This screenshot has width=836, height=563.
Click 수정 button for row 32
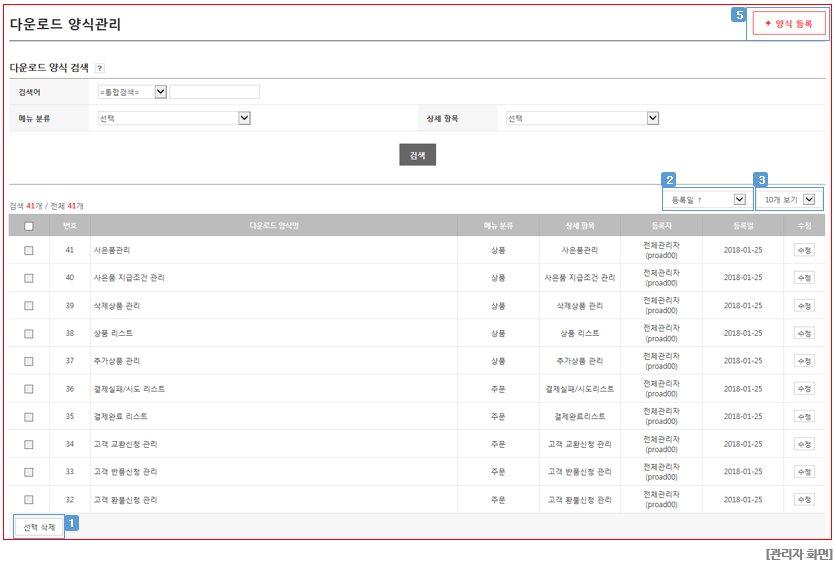click(805, 500)
